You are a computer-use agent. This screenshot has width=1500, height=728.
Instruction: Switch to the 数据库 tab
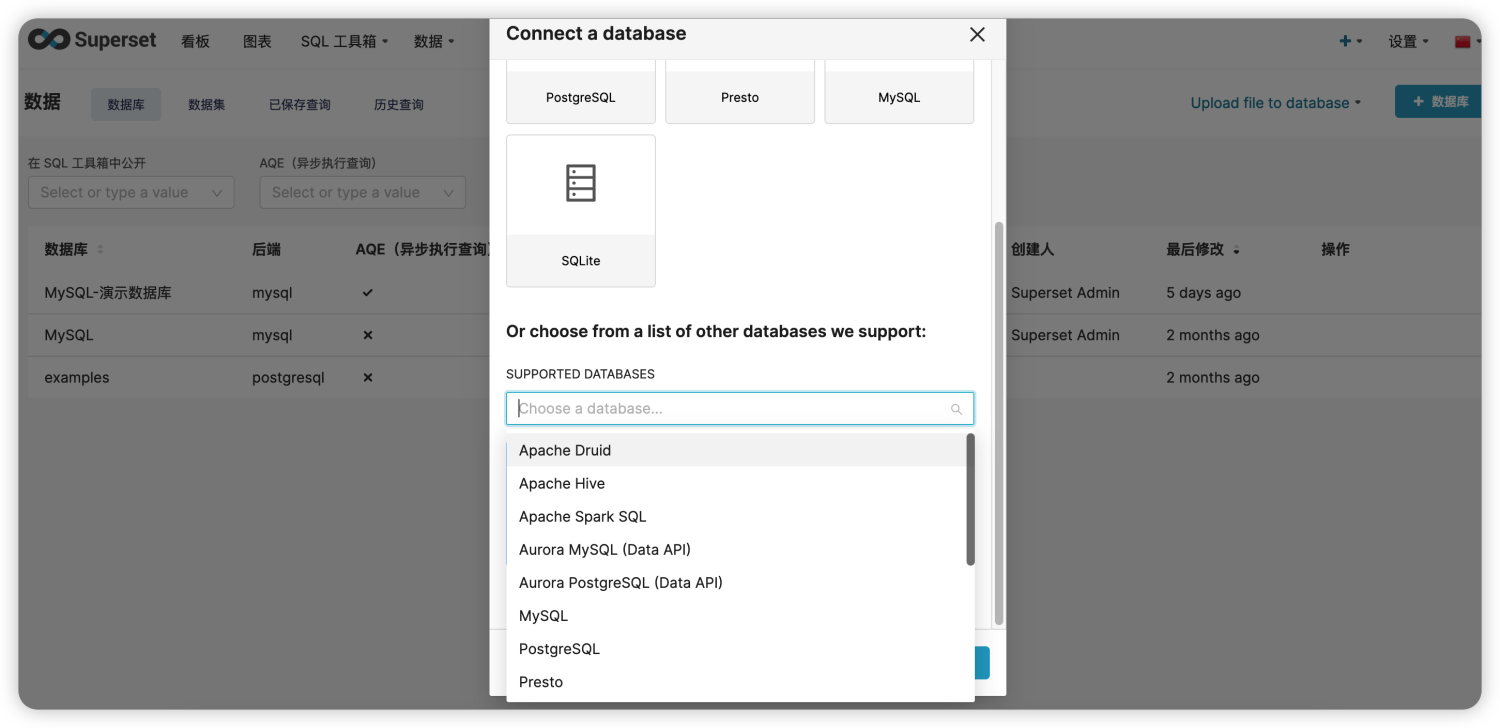pyautogui.click(x=126, y=104)
